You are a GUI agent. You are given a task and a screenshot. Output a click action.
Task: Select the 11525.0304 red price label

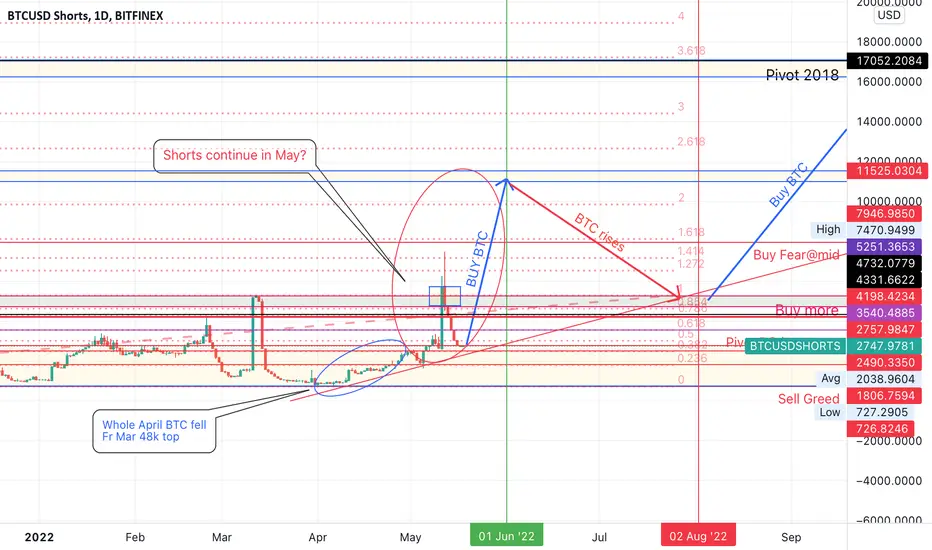click(x=888, y=171)
